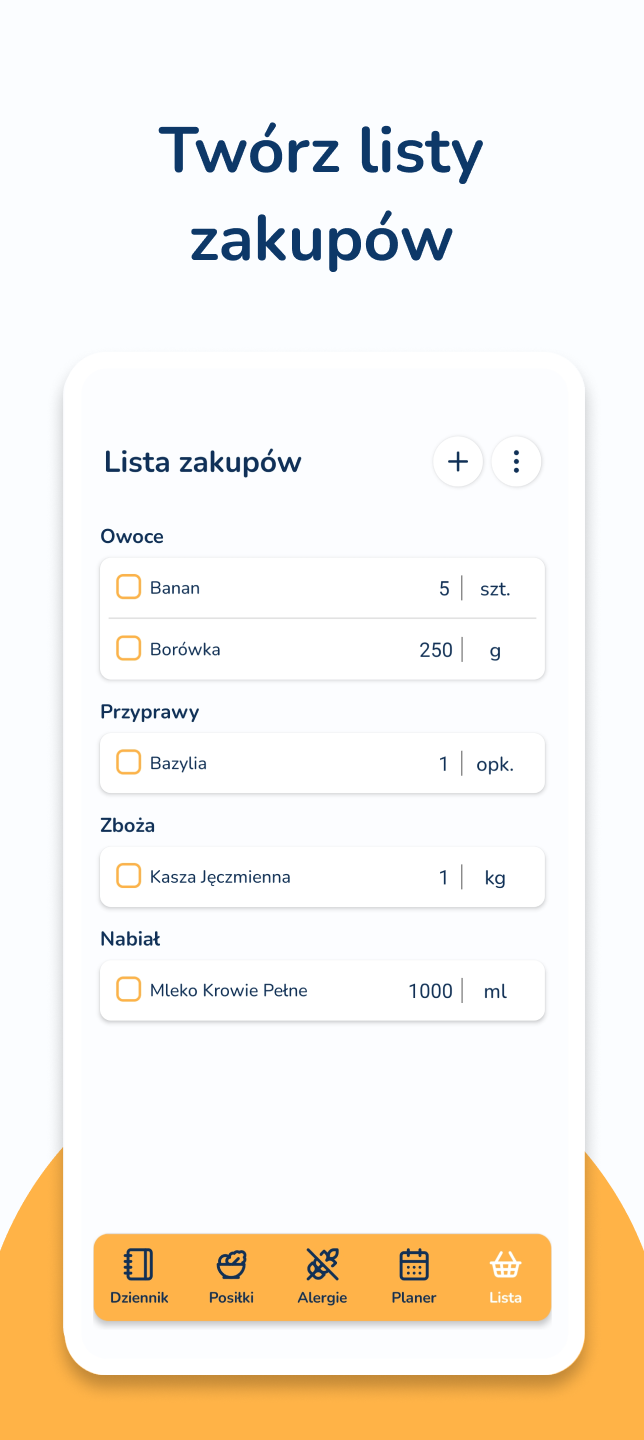The height and width of the screenshot is (1440, 644).
Task: Edit the quantity 1000 for Mleko Krowie Pełne
Action: tap(429, 991)
